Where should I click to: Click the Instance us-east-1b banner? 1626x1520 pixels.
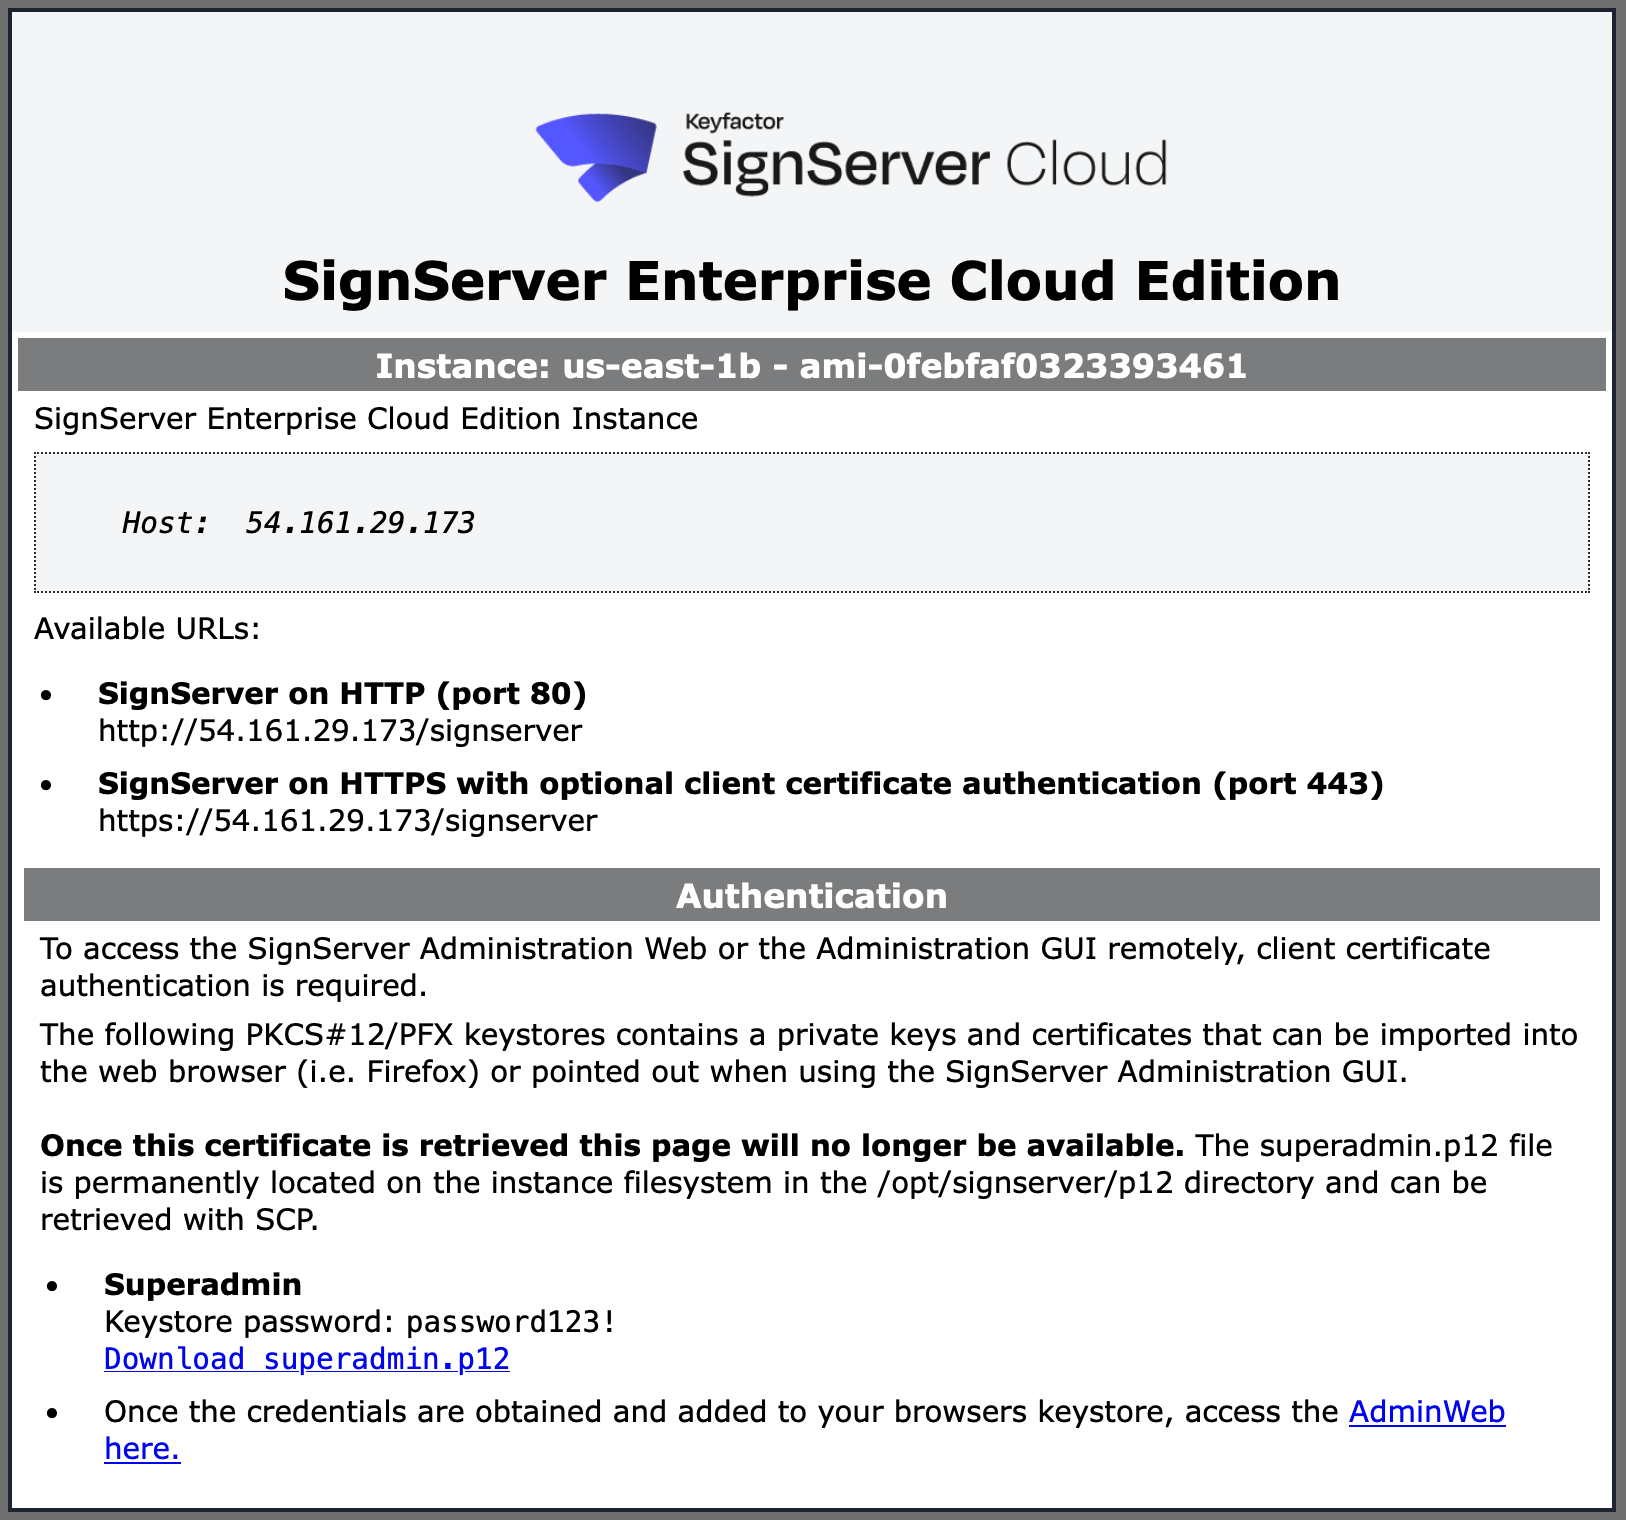coord(811,366)
